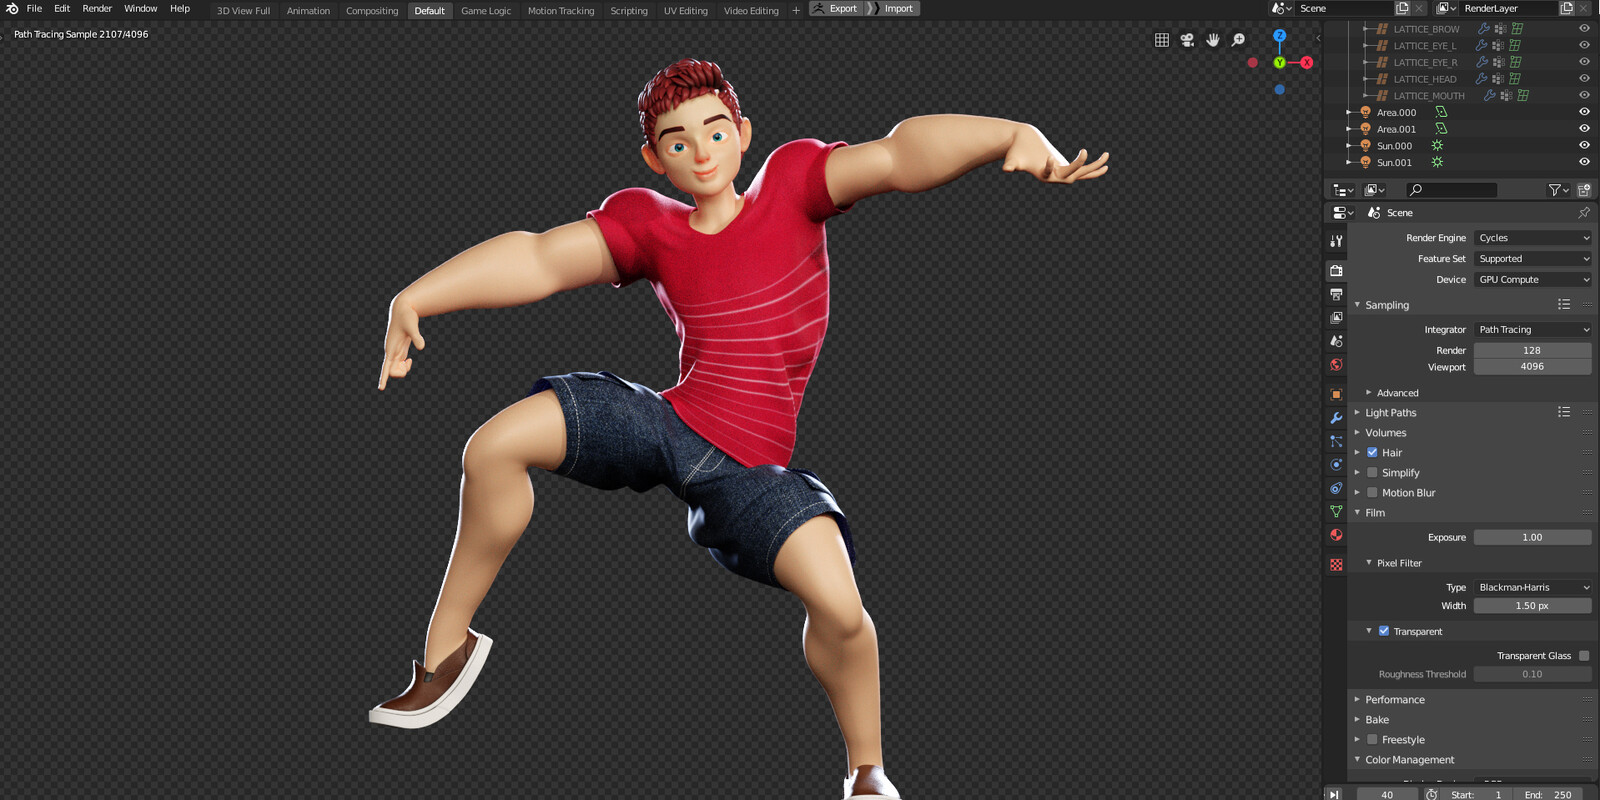Open the Render menu

97,9
